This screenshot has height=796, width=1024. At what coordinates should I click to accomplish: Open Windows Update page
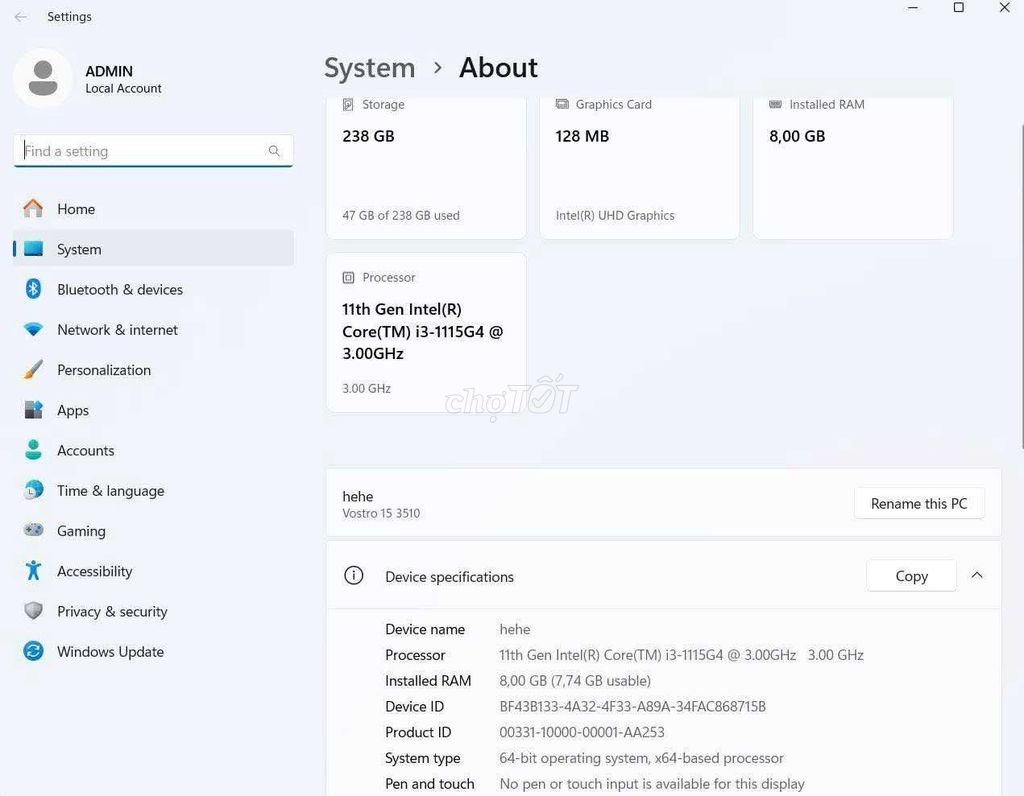(x=153, y=652)
